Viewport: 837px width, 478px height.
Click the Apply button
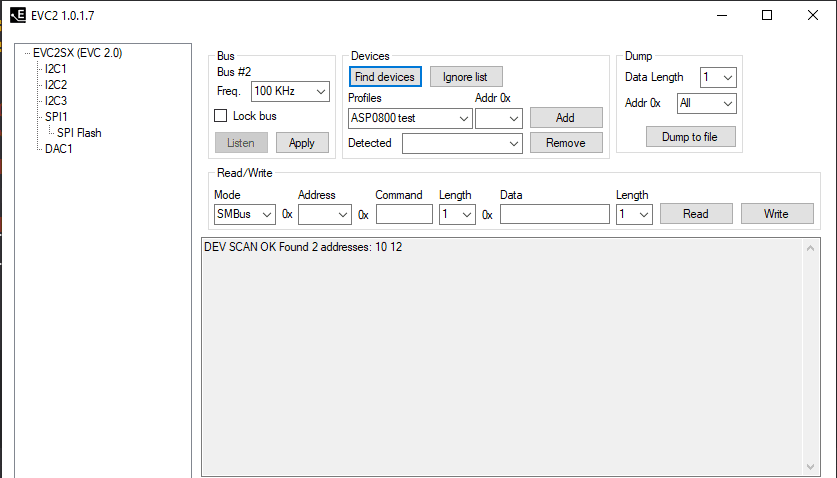coord(302,143)
